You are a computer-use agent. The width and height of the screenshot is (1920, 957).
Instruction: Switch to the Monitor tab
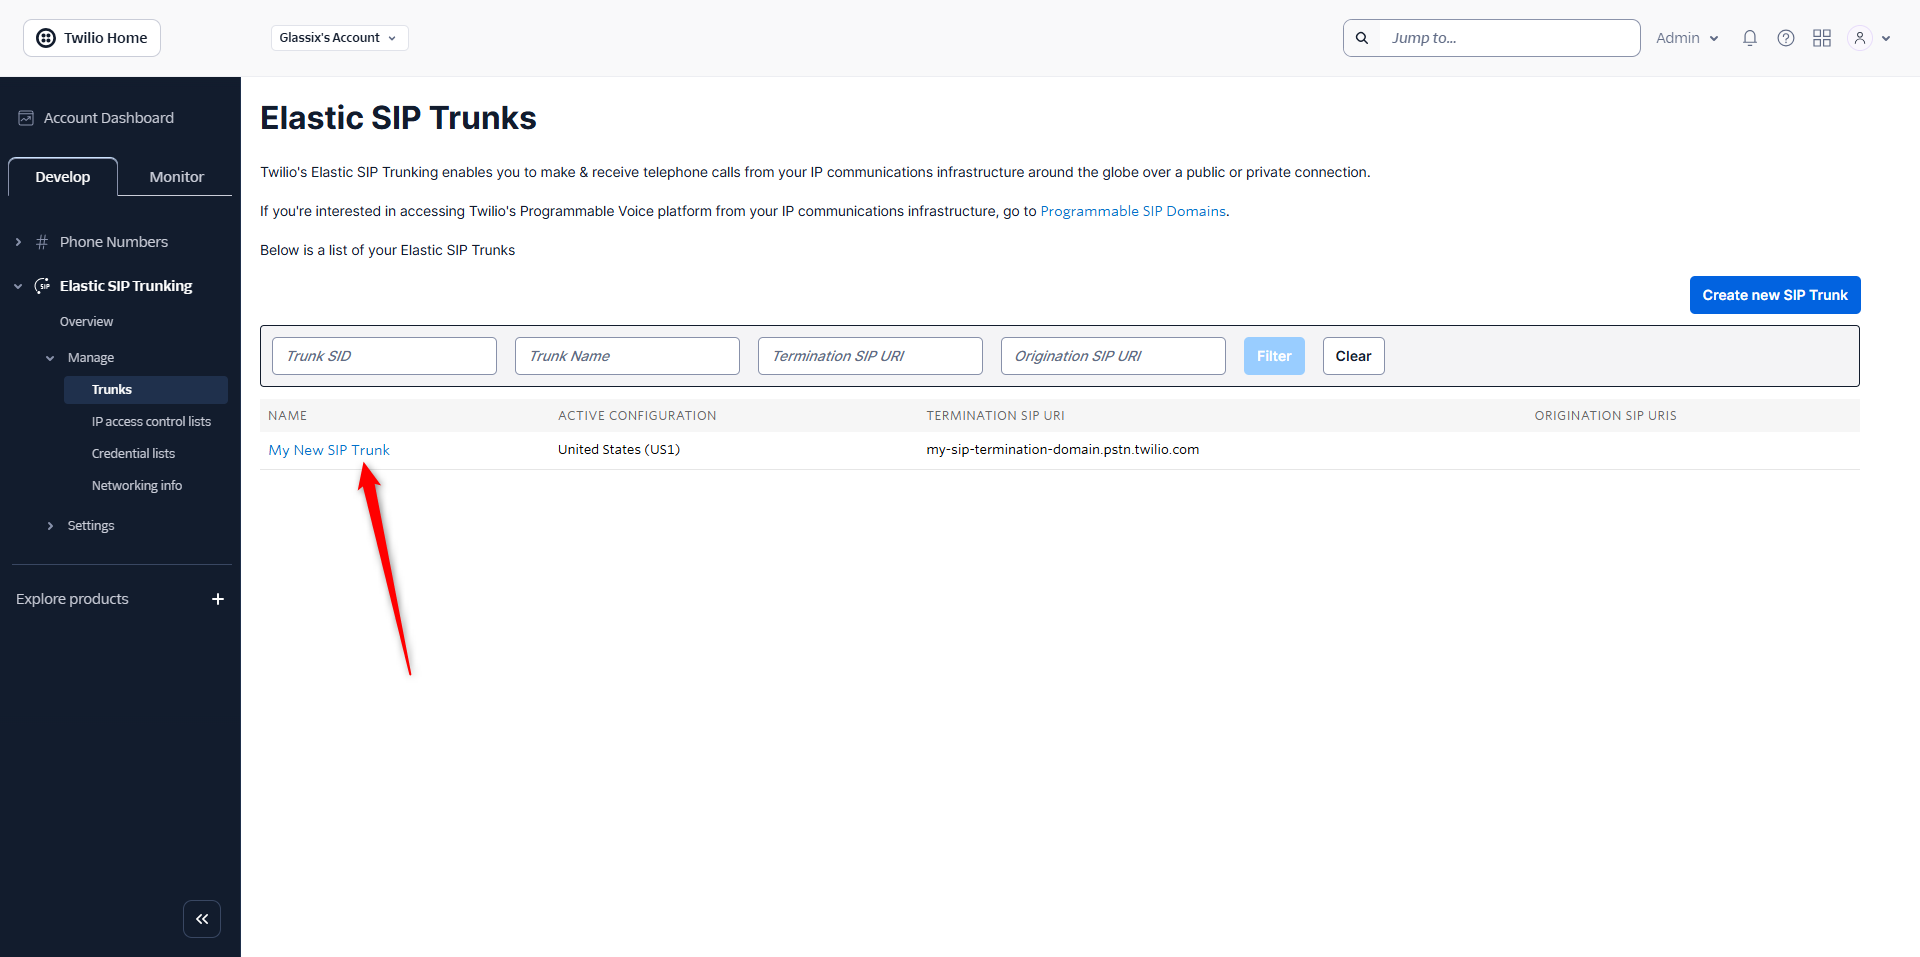(x=176, y=177)
